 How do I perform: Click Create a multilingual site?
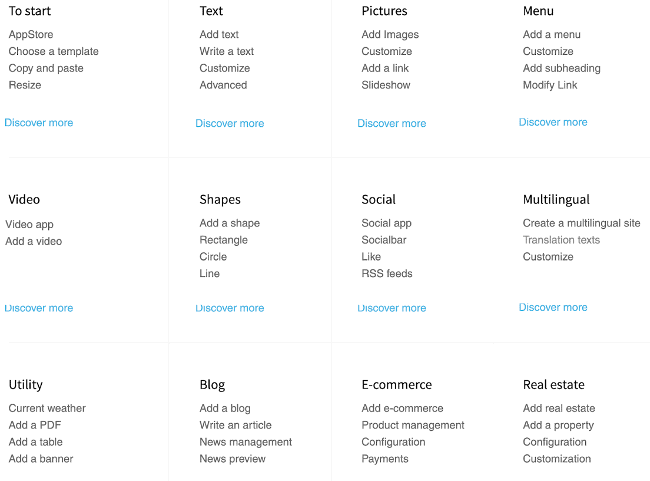582,223
